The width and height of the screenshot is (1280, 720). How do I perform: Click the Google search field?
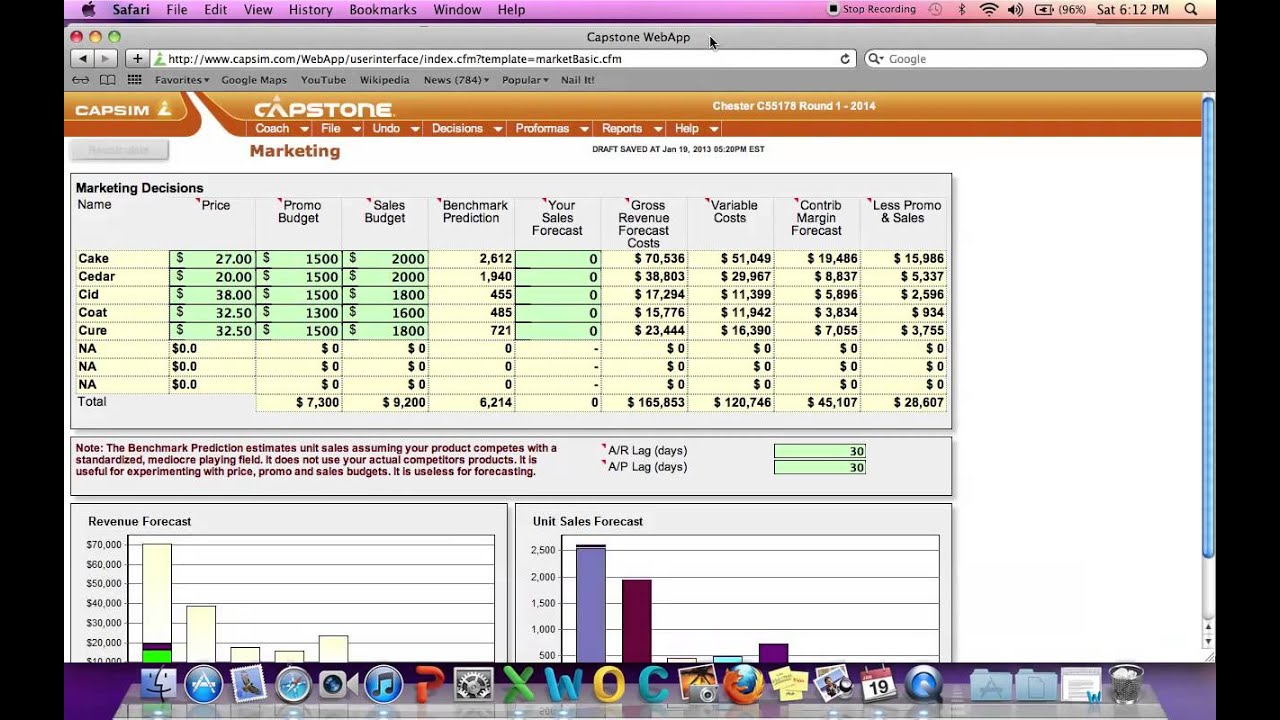[1035, 59]
